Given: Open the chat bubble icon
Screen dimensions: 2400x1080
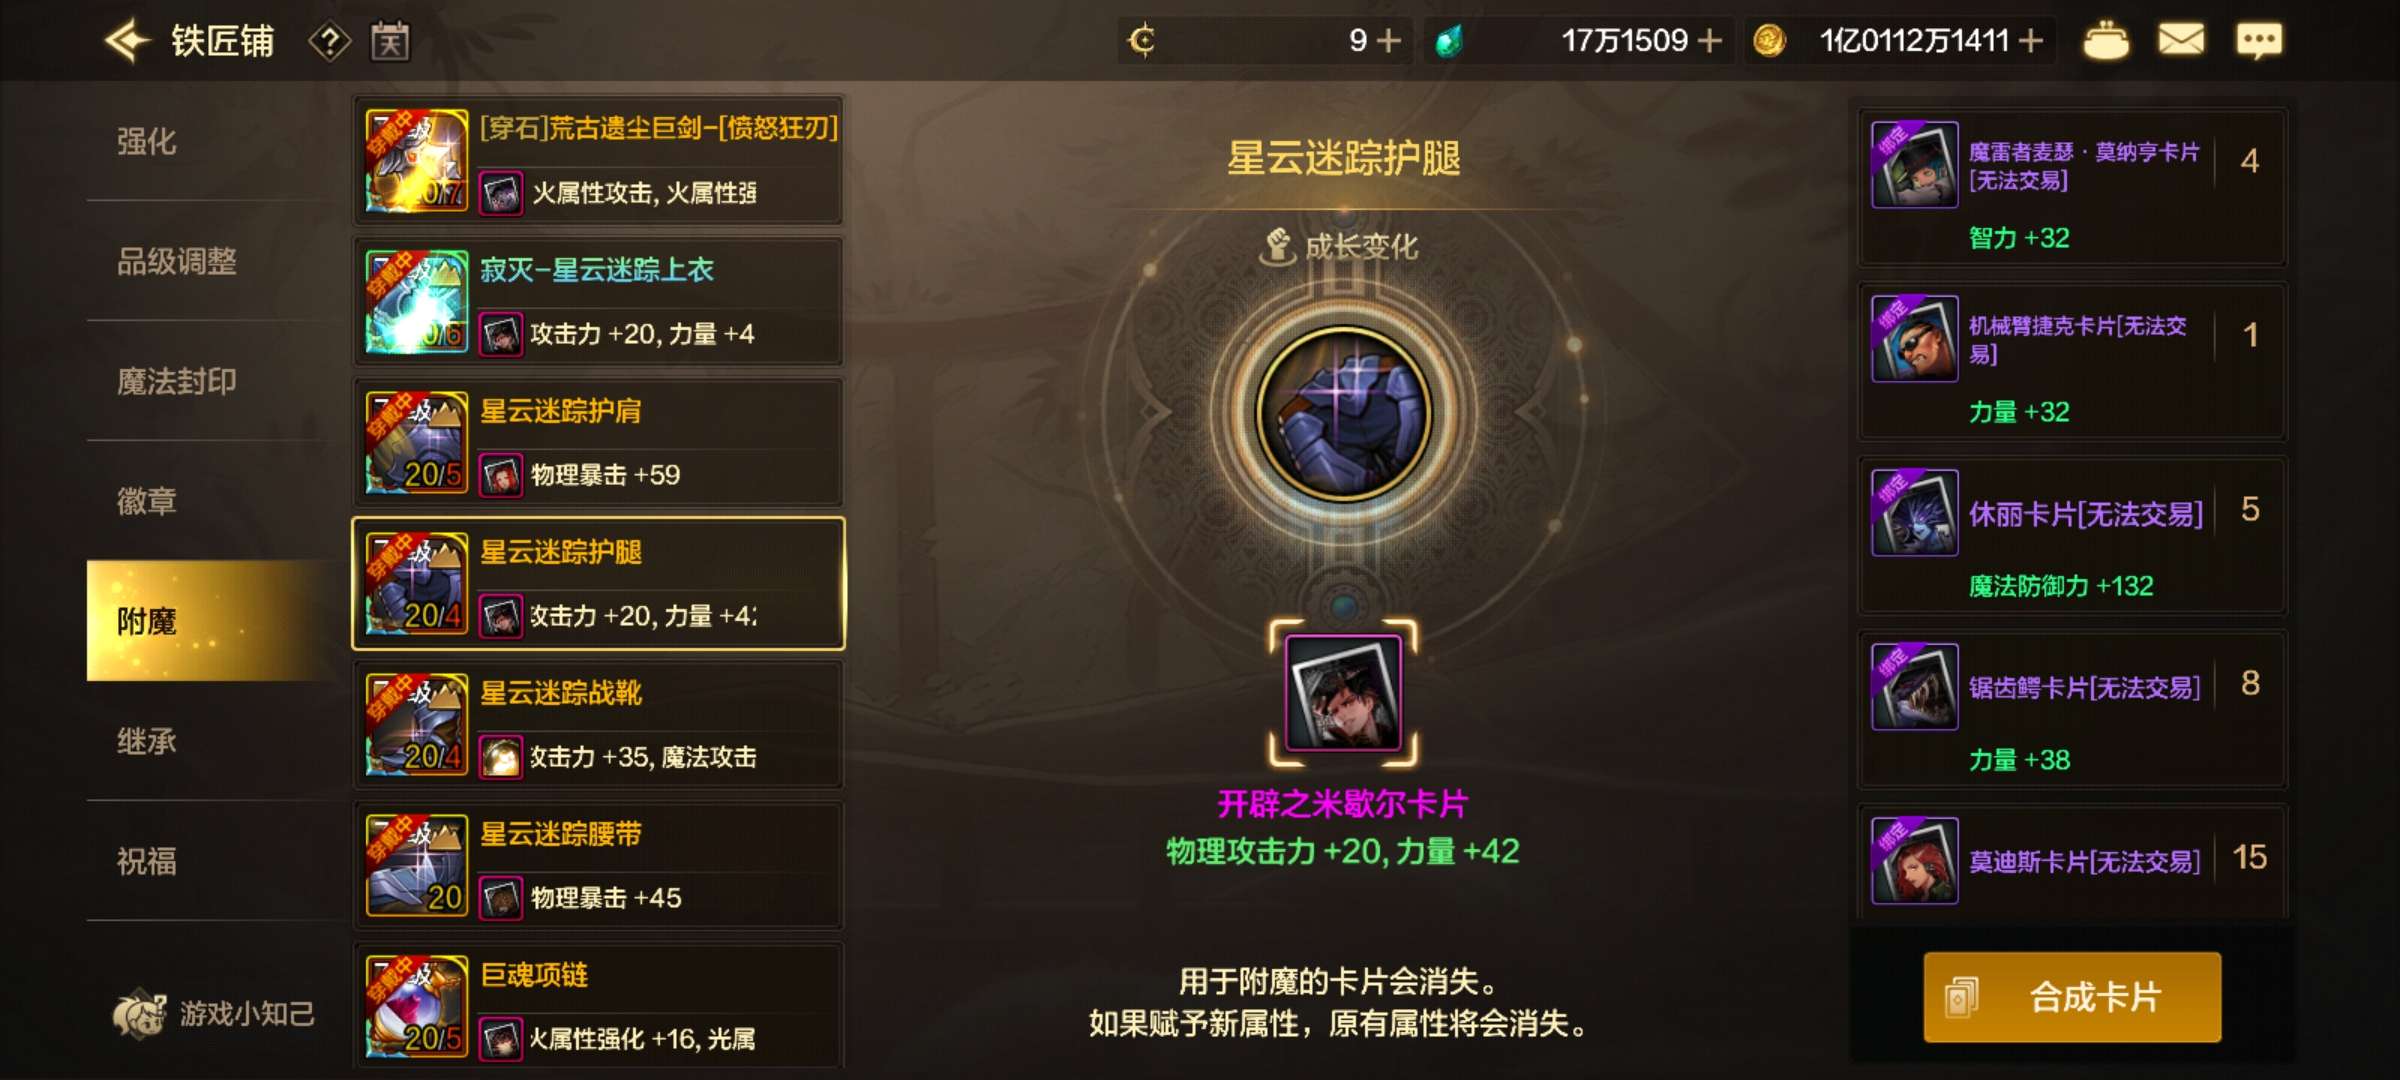Looking at the screenshot, I should point(2258,41).
